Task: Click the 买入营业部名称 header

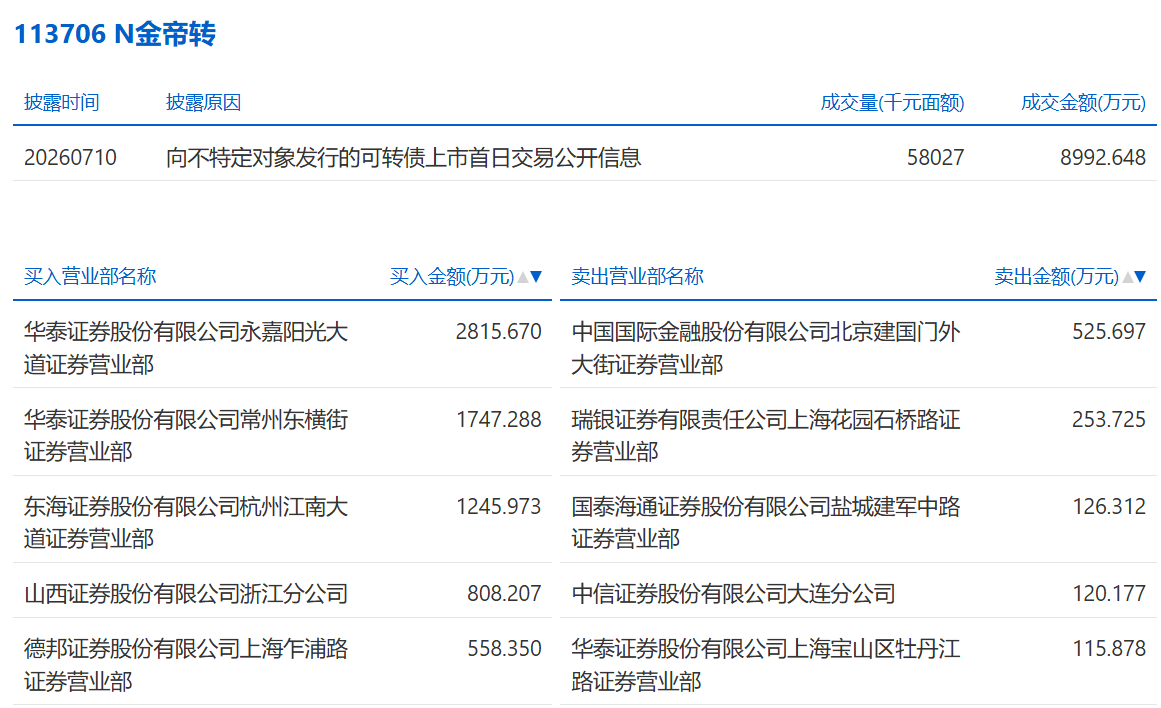Action: pyautogui.click(x=90, y=276)
